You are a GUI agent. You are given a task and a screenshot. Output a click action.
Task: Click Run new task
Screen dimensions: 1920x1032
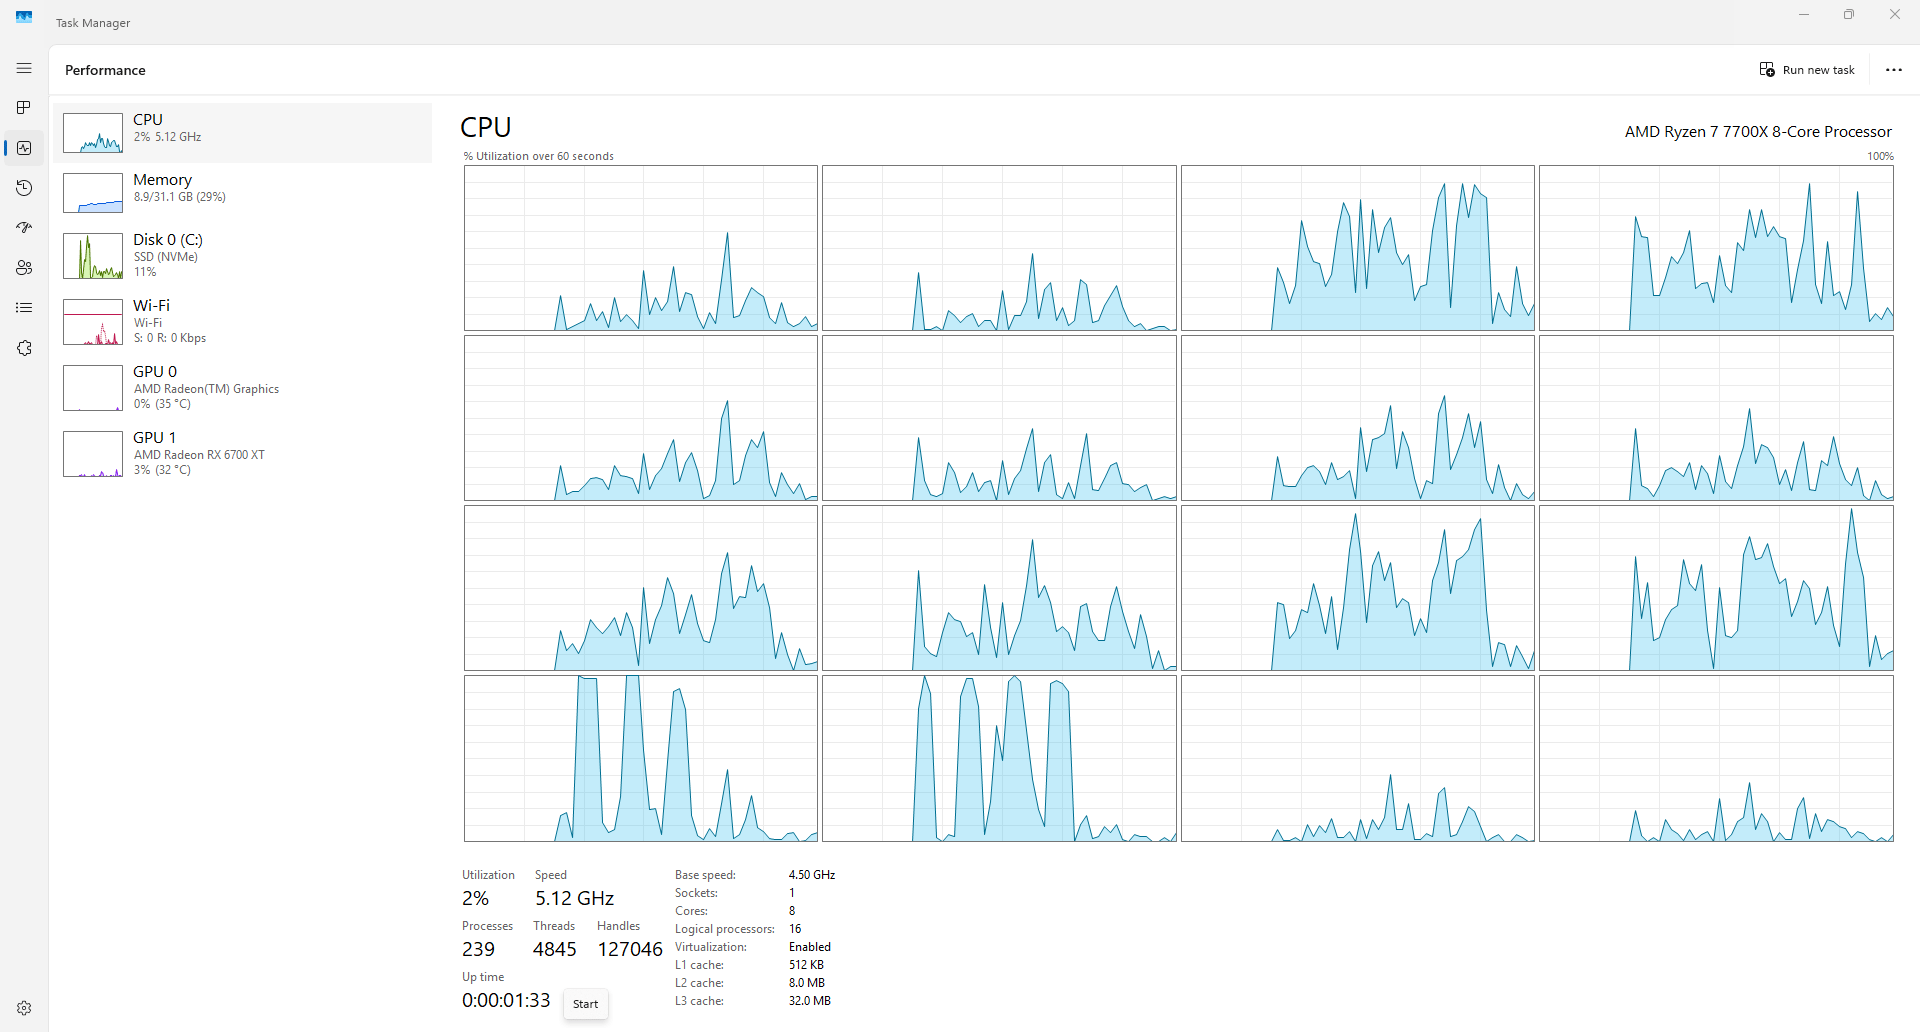1807,70
